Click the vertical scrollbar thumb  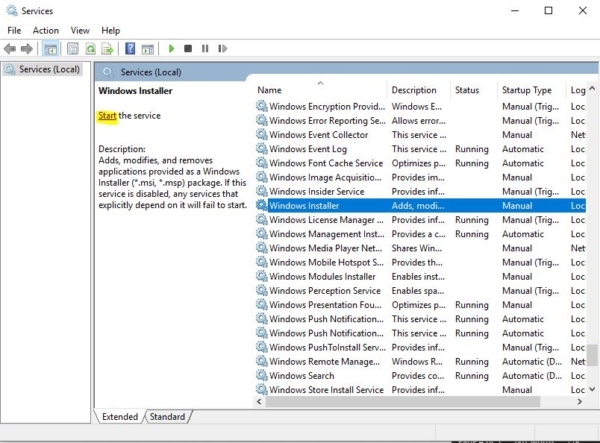point(592,355)
